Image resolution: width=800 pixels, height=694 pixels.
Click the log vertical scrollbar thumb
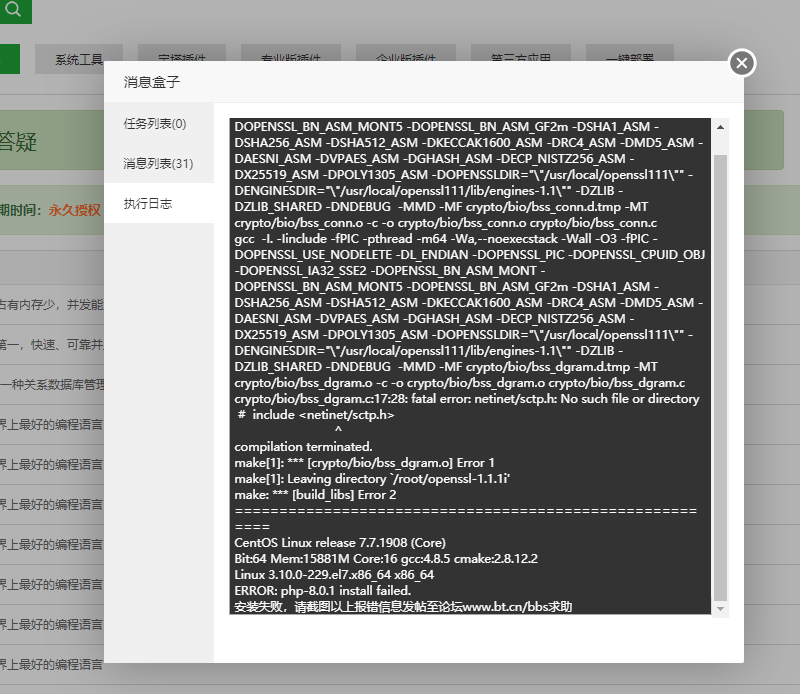720,378
